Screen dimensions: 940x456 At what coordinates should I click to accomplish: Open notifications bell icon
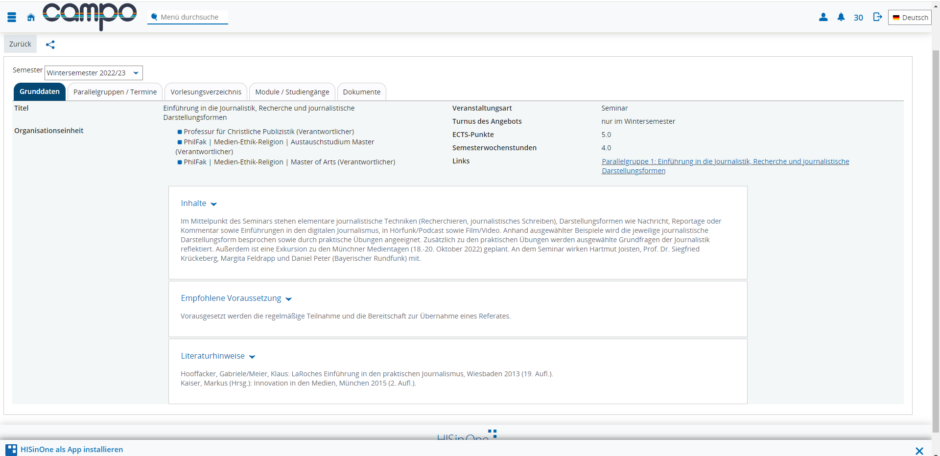tap(840, 17)
